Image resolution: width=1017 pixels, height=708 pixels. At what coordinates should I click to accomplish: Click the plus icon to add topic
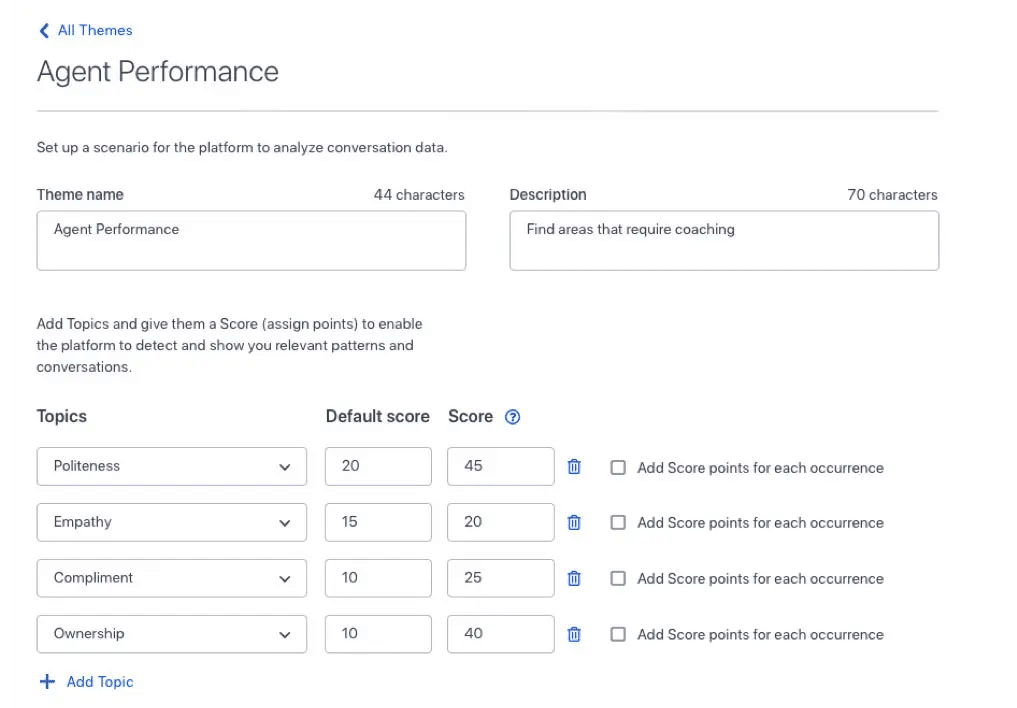(47, 682)
